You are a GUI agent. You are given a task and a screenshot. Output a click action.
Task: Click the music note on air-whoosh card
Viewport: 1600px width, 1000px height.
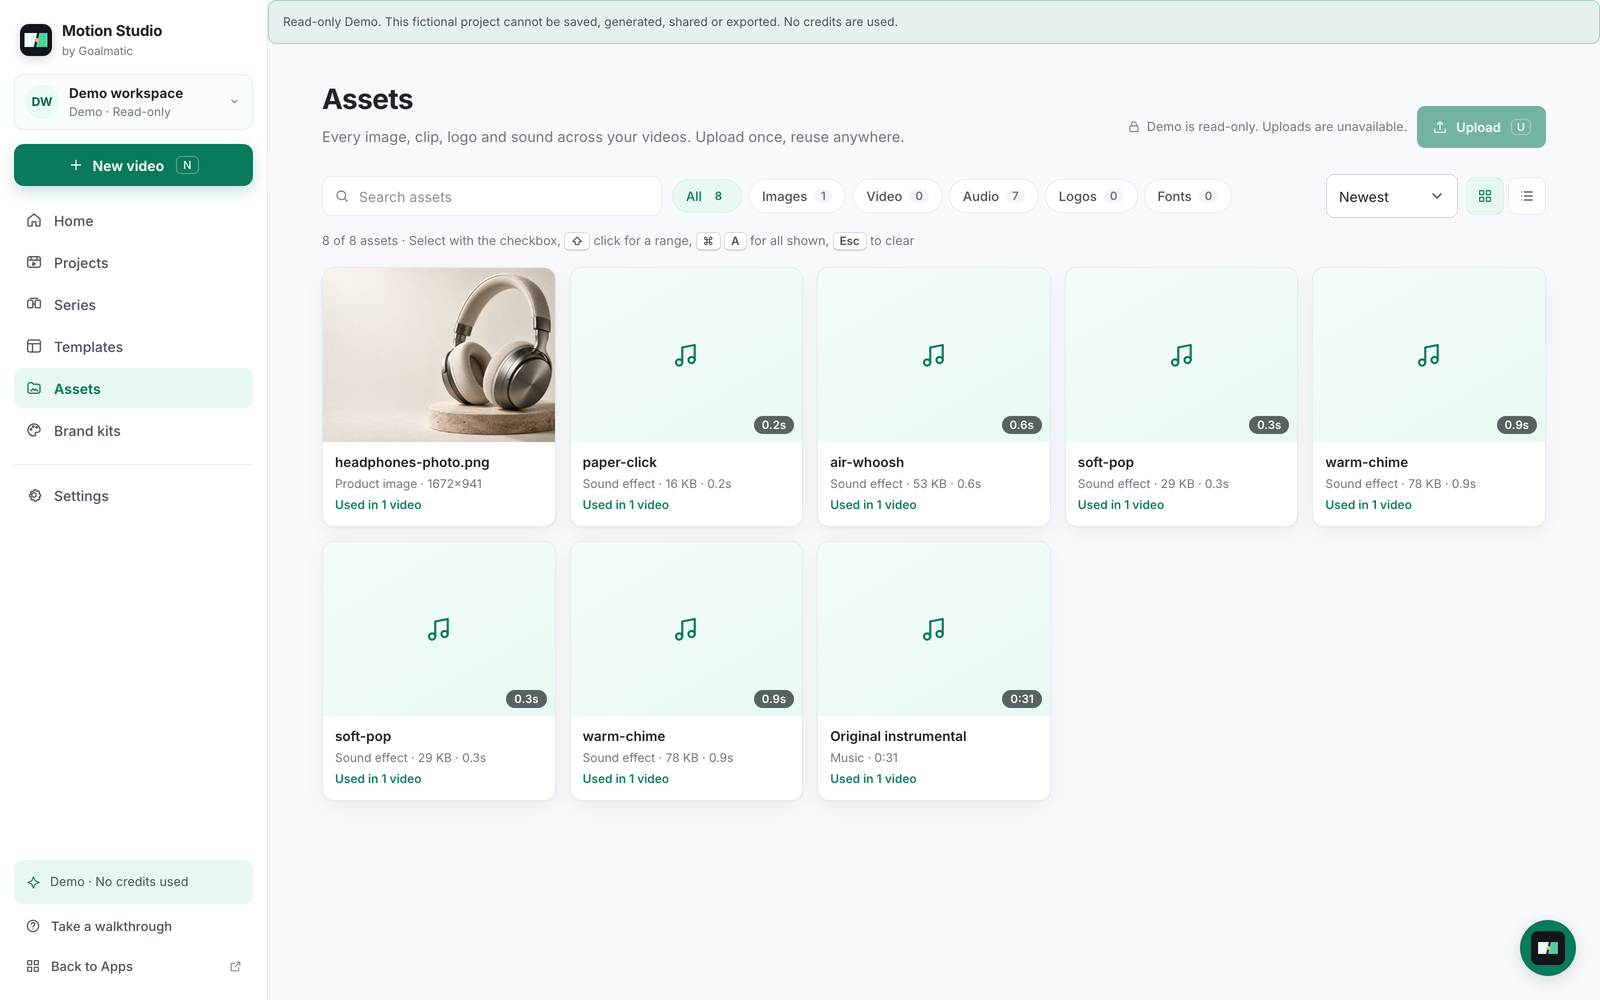coord(934,355)
